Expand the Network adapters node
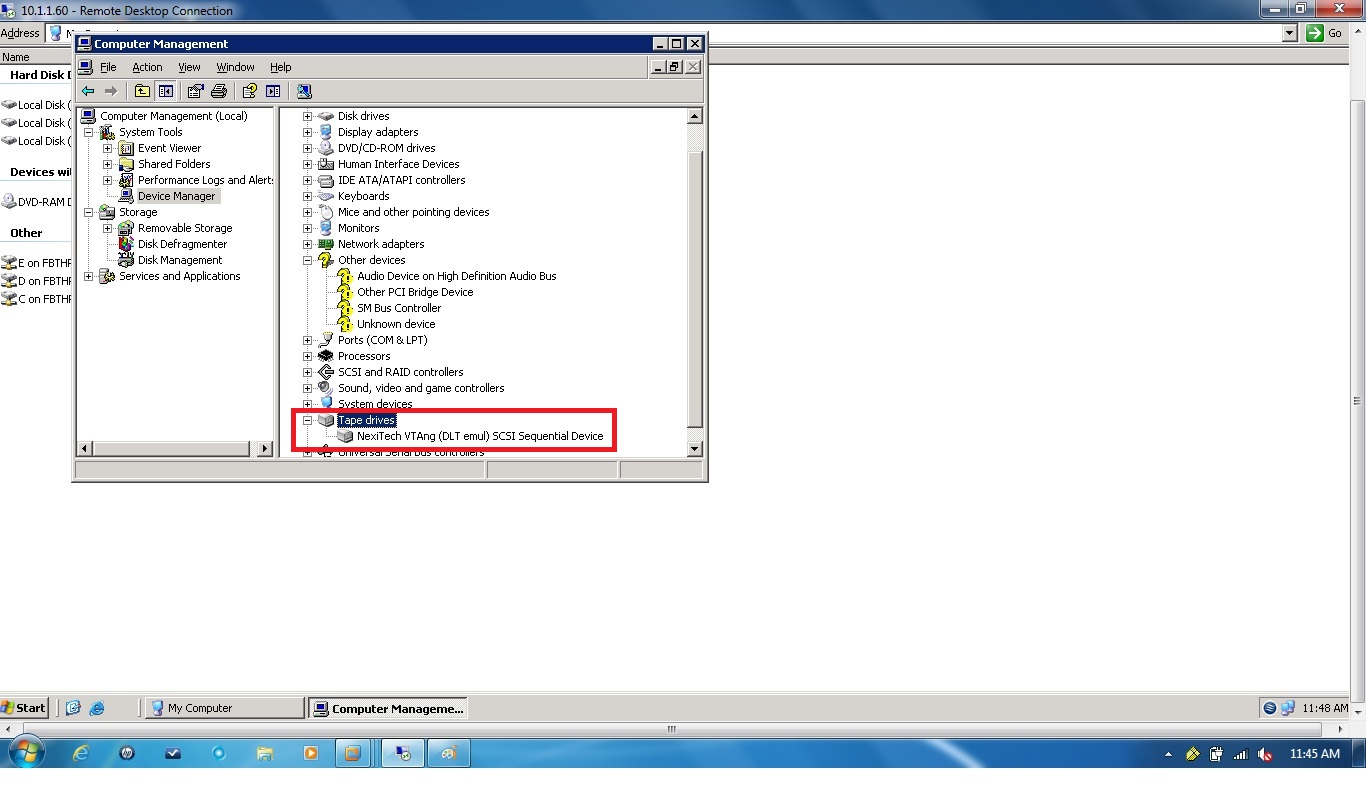Viewport: 1366px width, 802px height. point(307,244)
